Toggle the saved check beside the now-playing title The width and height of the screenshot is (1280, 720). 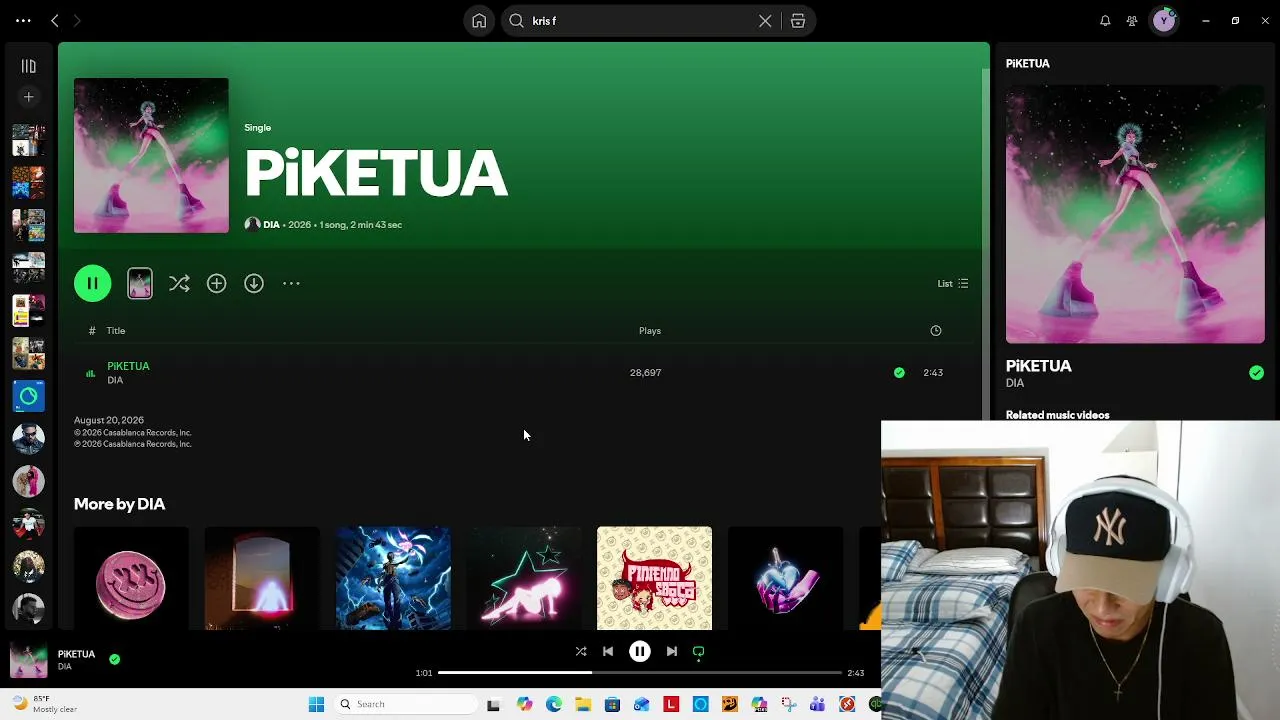pos(114,659)
